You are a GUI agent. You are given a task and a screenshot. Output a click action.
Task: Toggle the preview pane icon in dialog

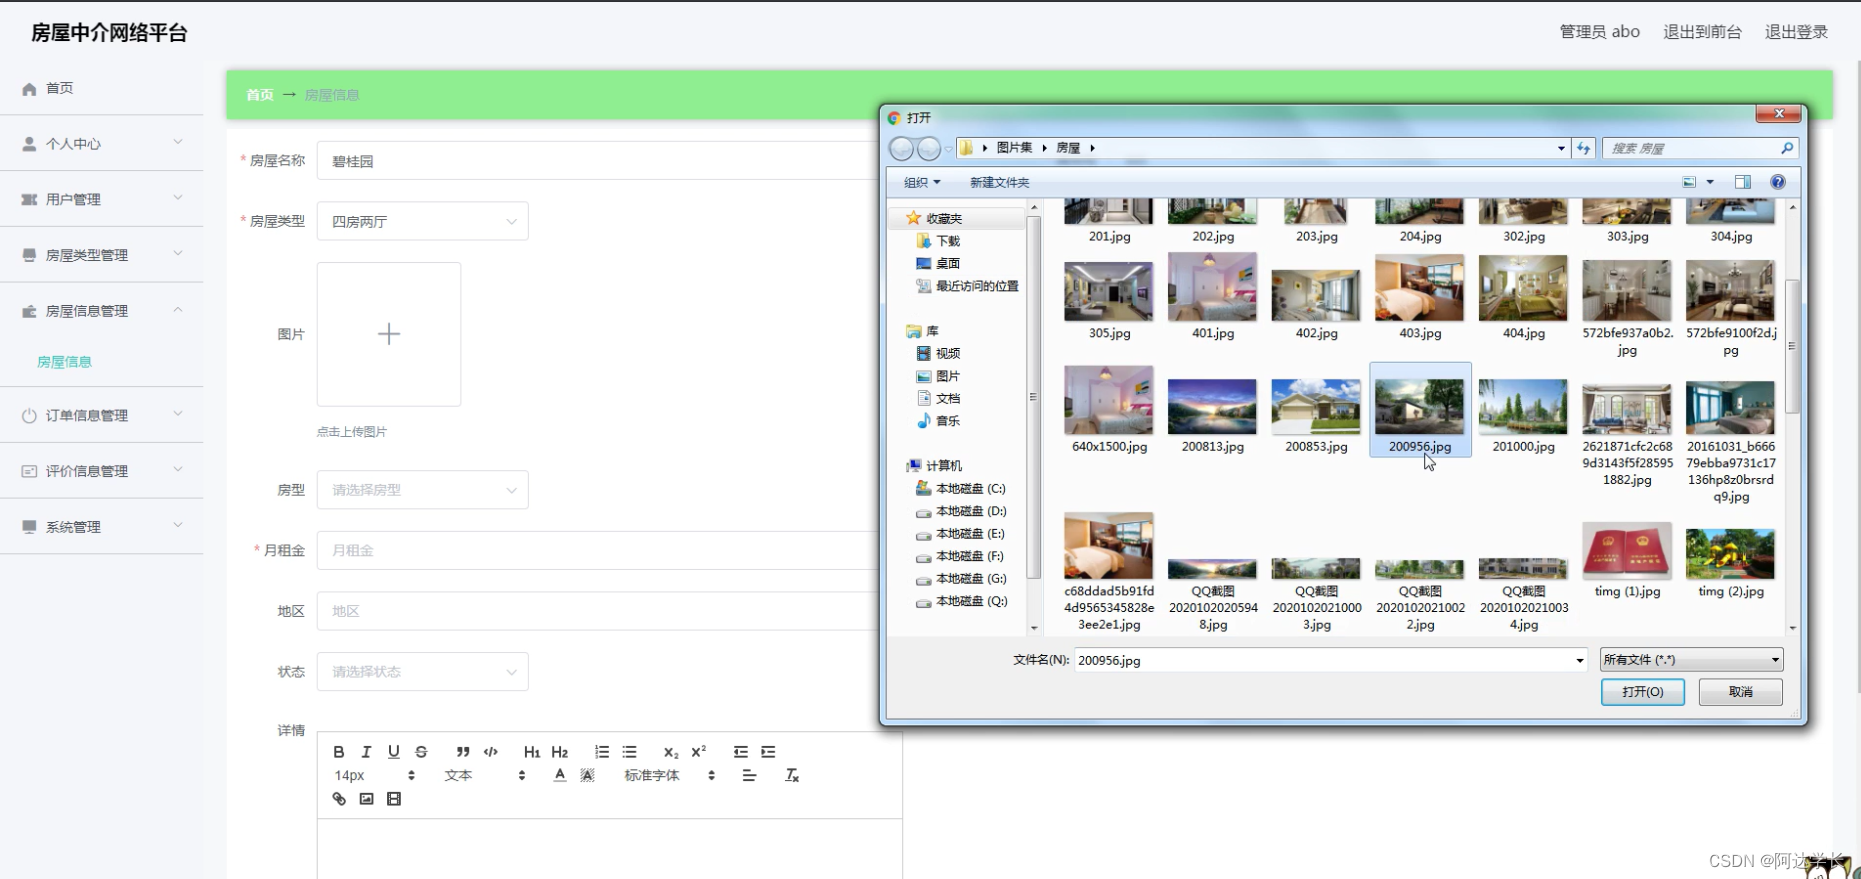[1743, 182]
